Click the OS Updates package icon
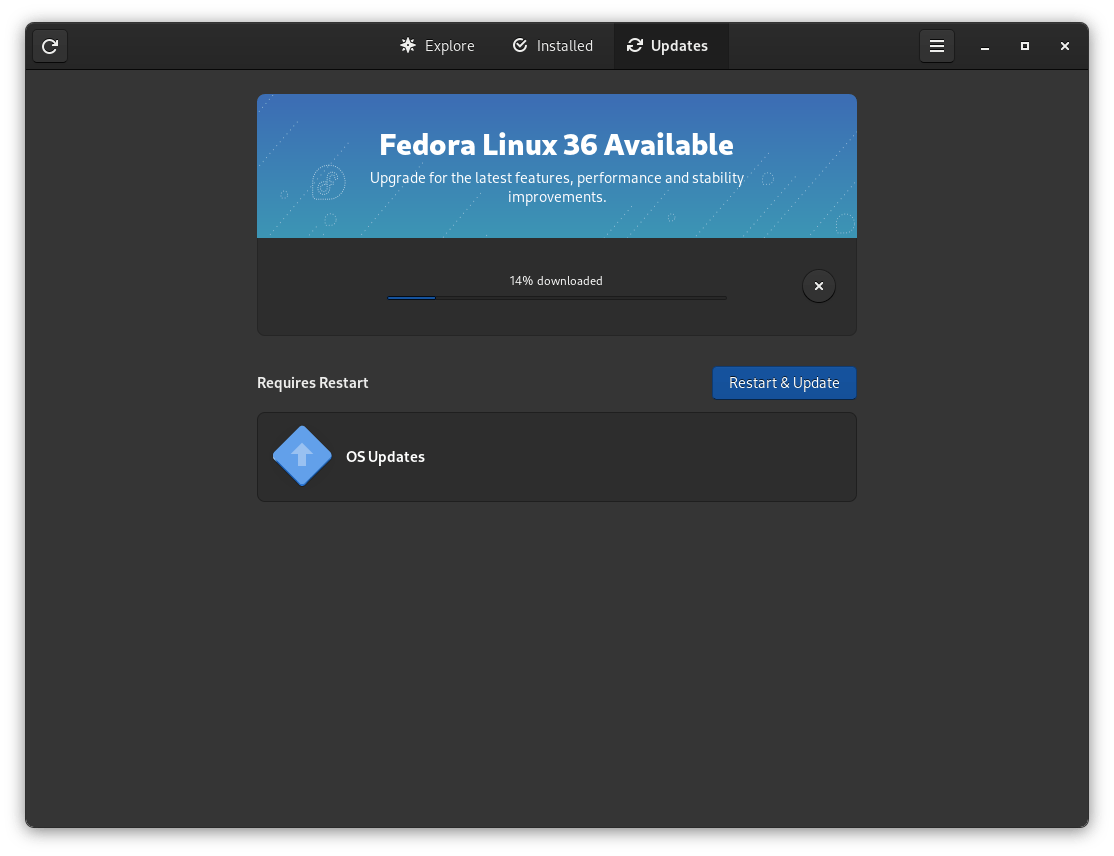The image size is (1114, 856). click(x=301, y=455)
